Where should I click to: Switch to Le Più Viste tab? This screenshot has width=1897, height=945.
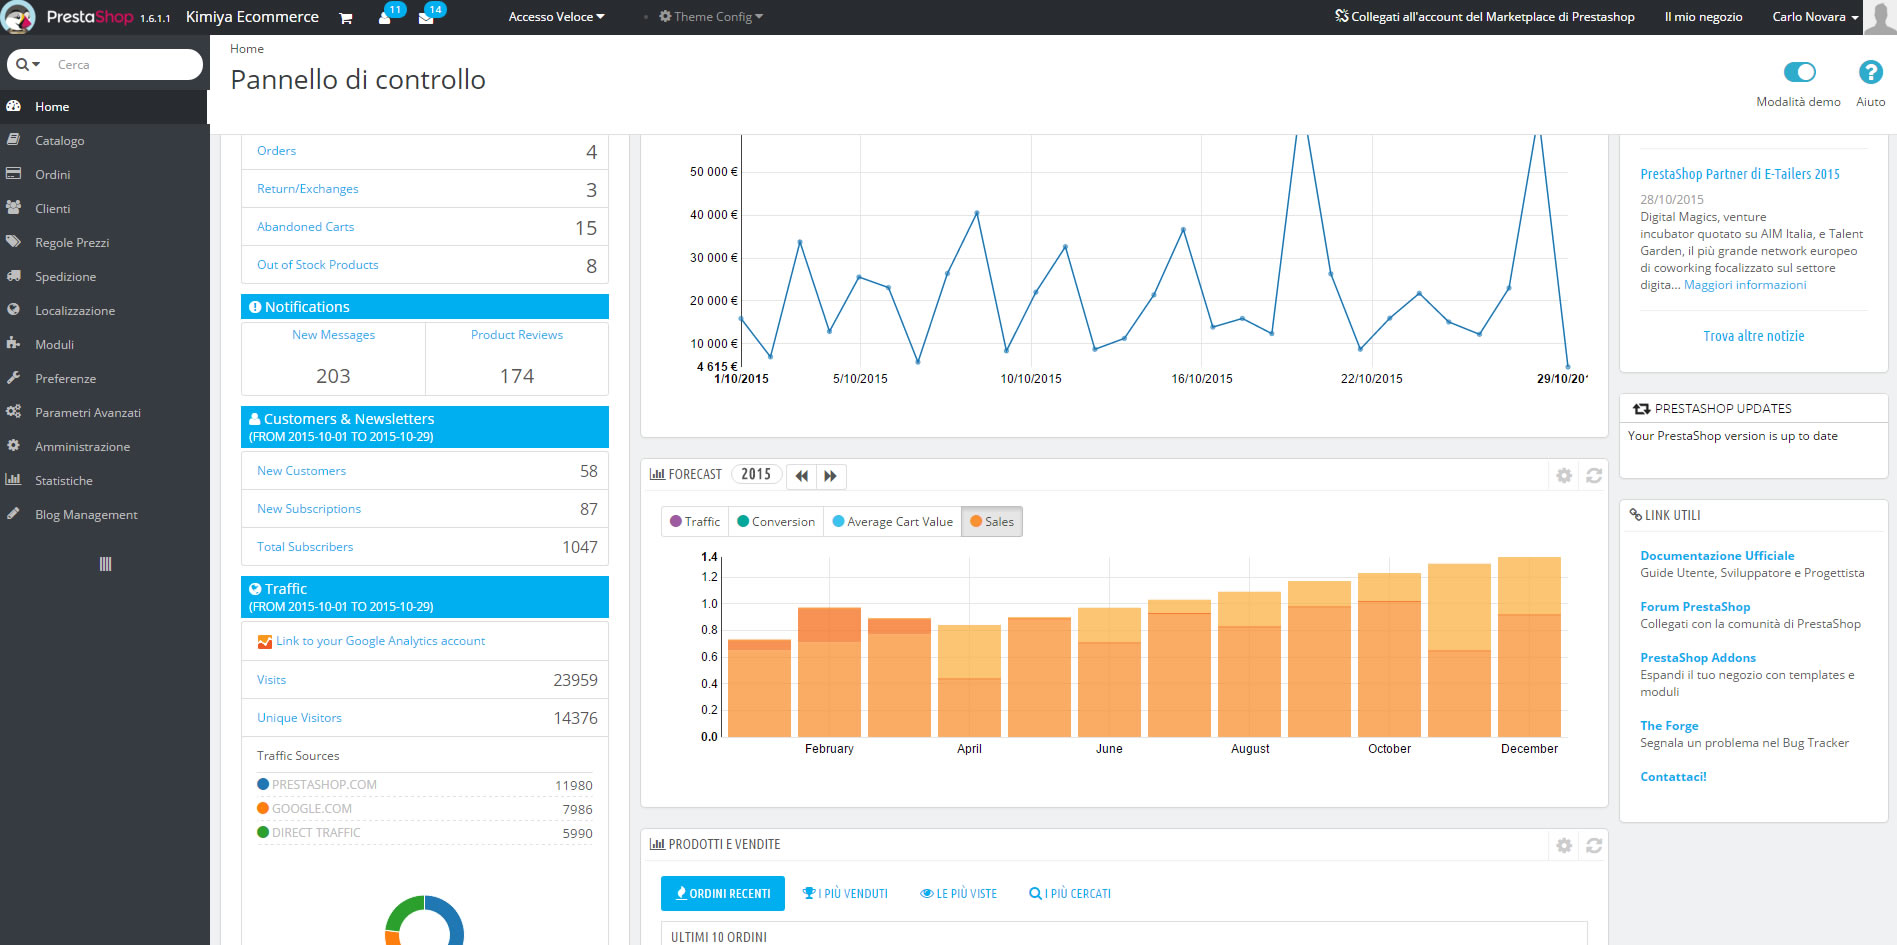pyautogui.click(x=958, y=894)
